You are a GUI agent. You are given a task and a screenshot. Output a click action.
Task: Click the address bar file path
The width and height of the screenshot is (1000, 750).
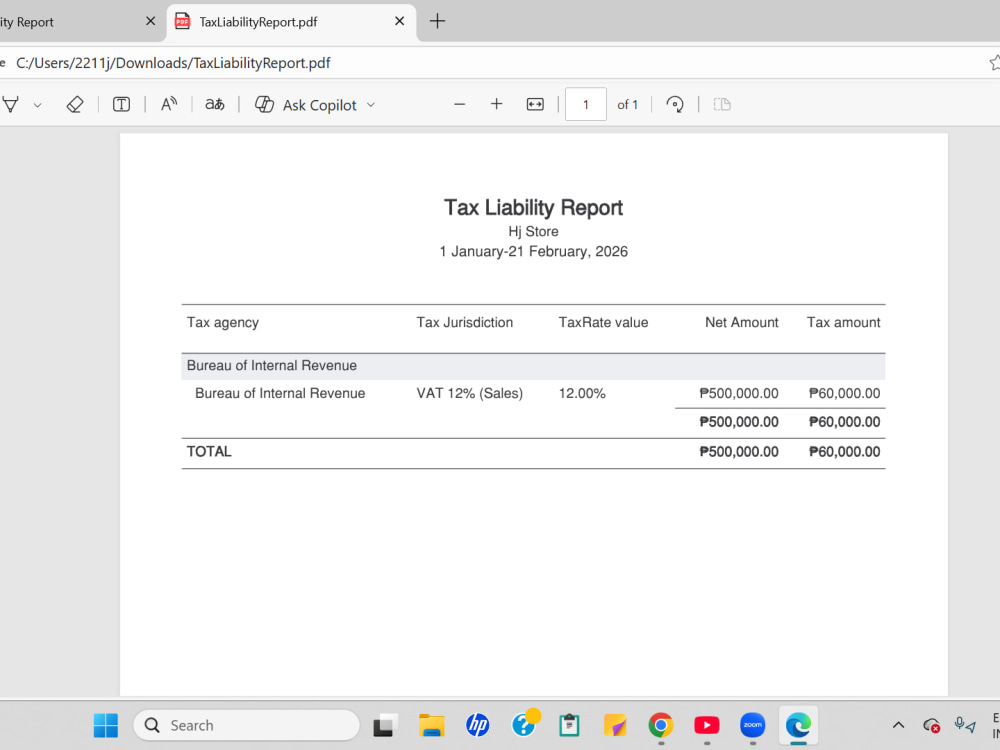pyautogui.click(x=173, y=63)
